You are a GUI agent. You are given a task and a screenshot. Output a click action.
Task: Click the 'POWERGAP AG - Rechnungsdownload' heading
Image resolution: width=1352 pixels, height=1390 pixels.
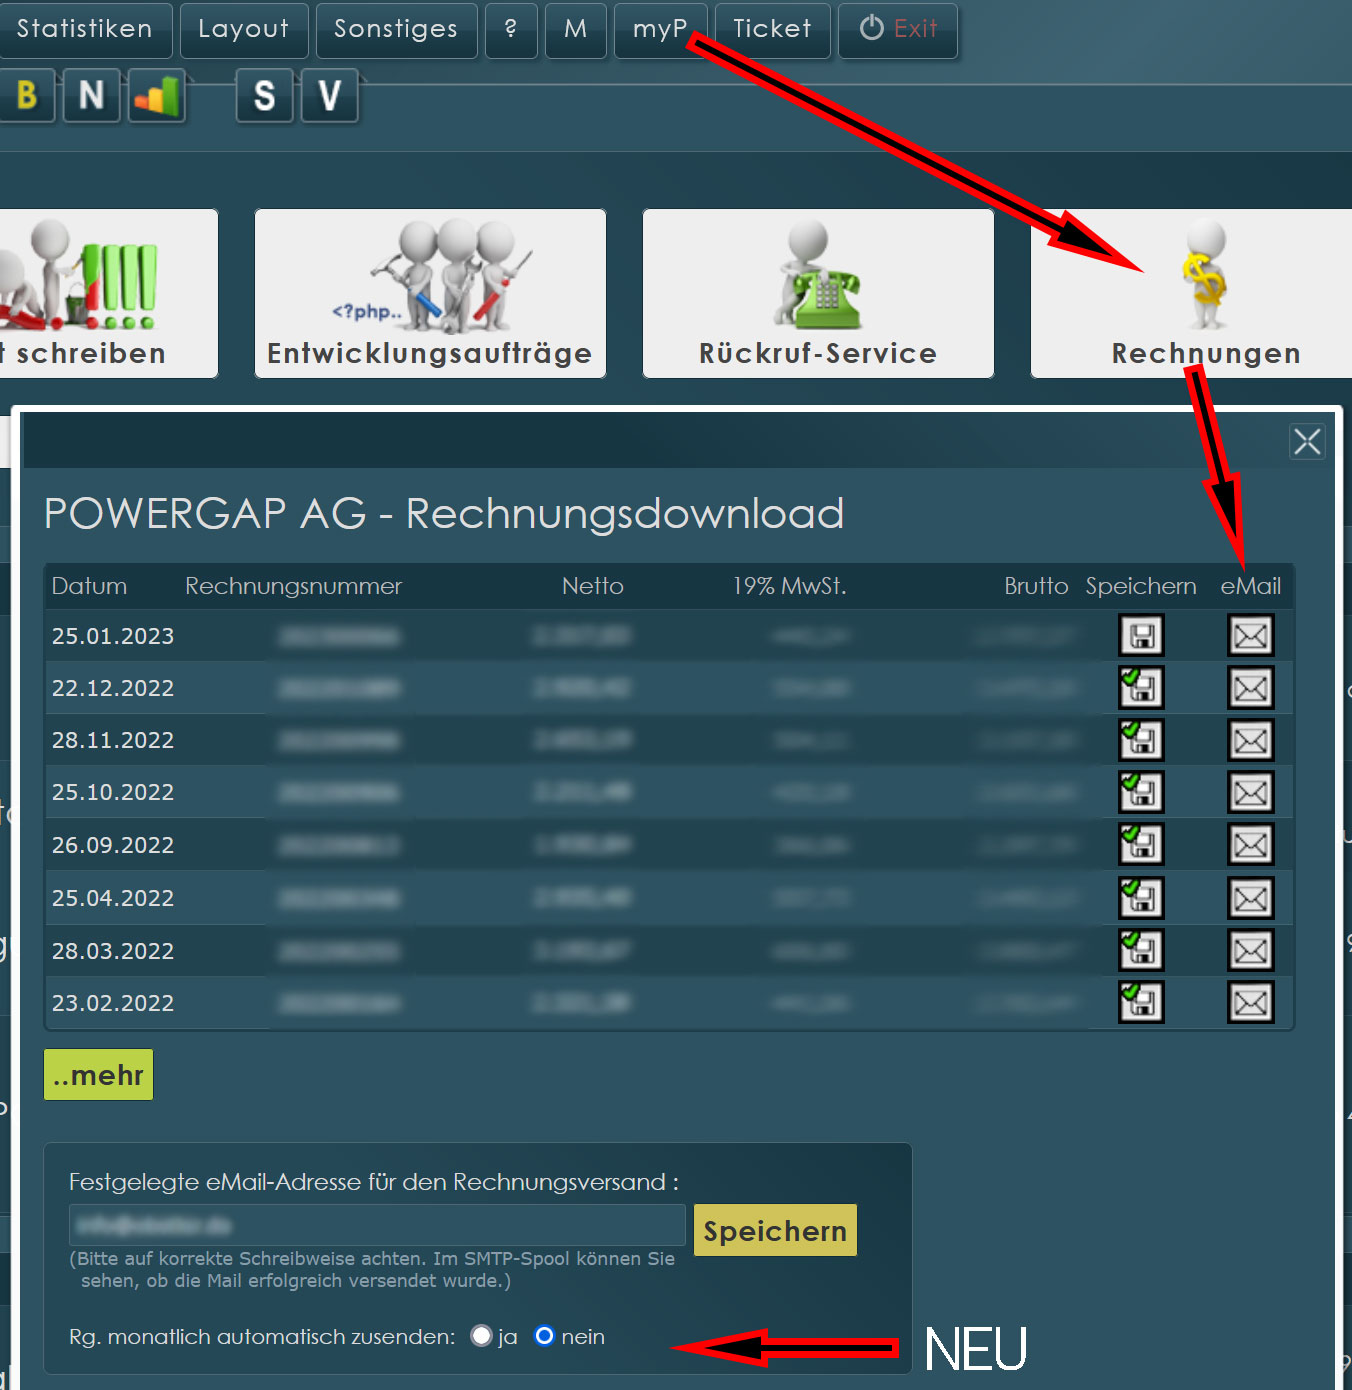[444, 514]
